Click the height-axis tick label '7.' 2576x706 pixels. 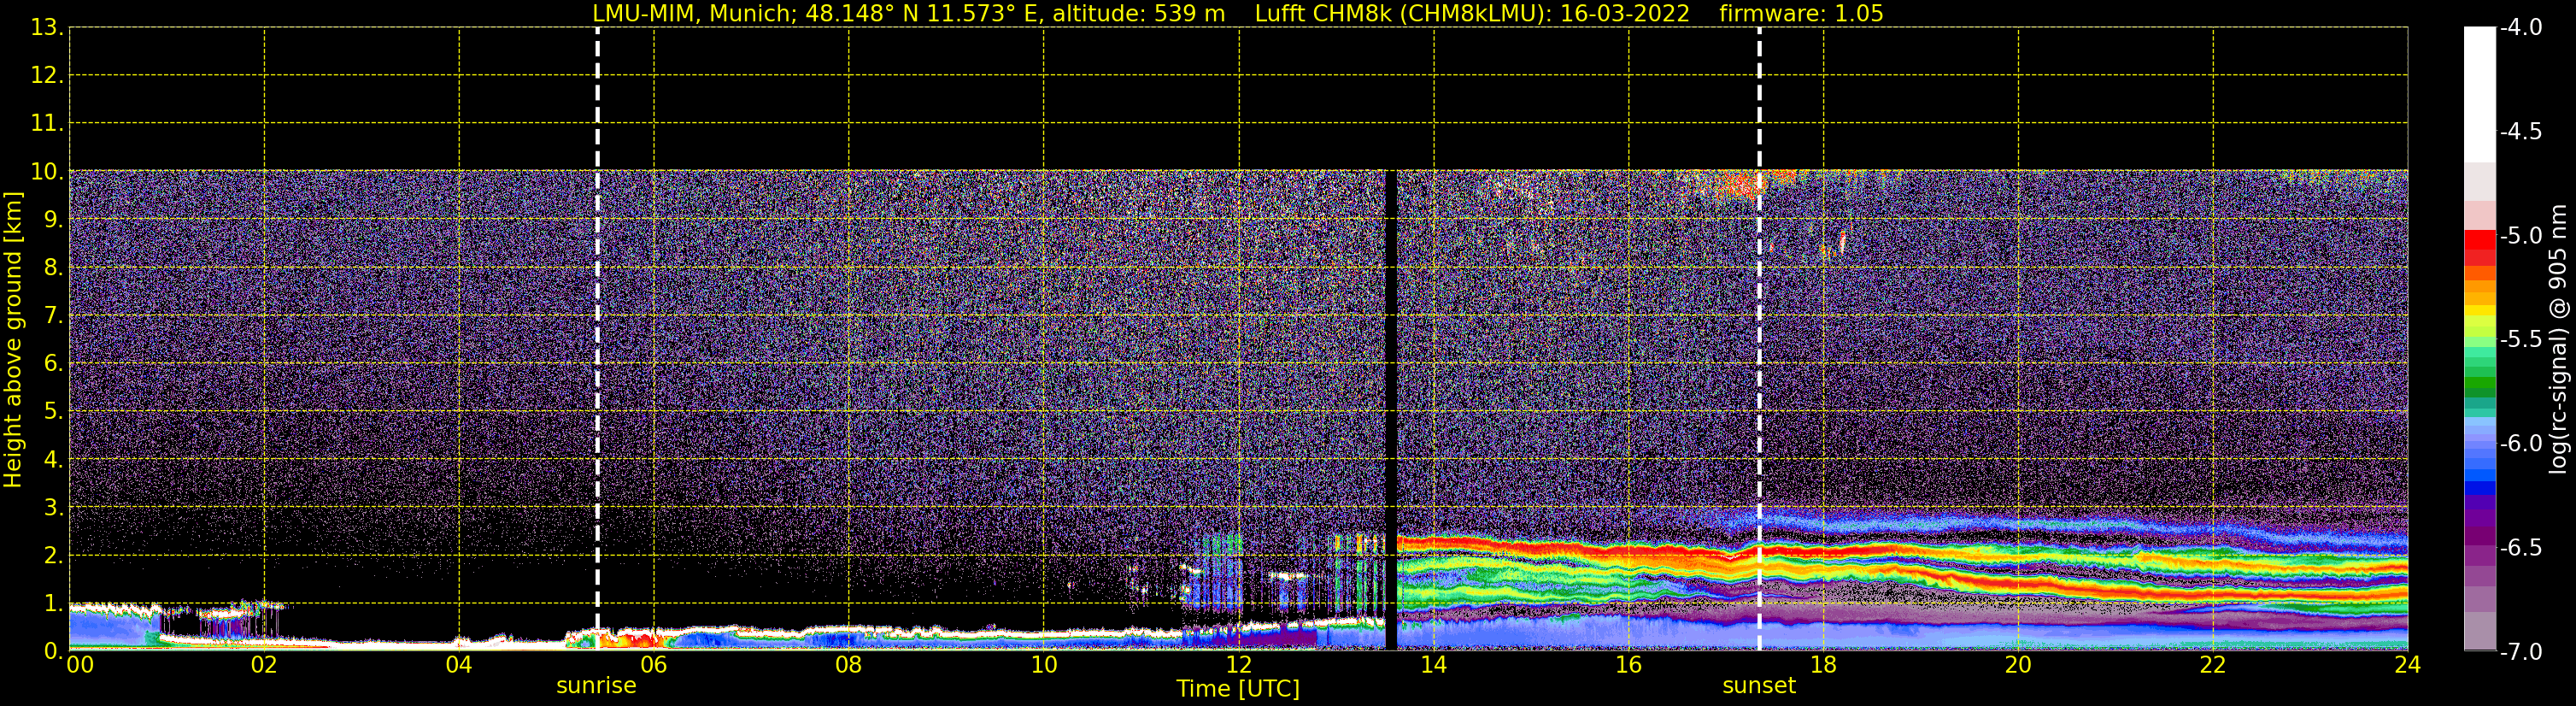(x=54, y=315)
